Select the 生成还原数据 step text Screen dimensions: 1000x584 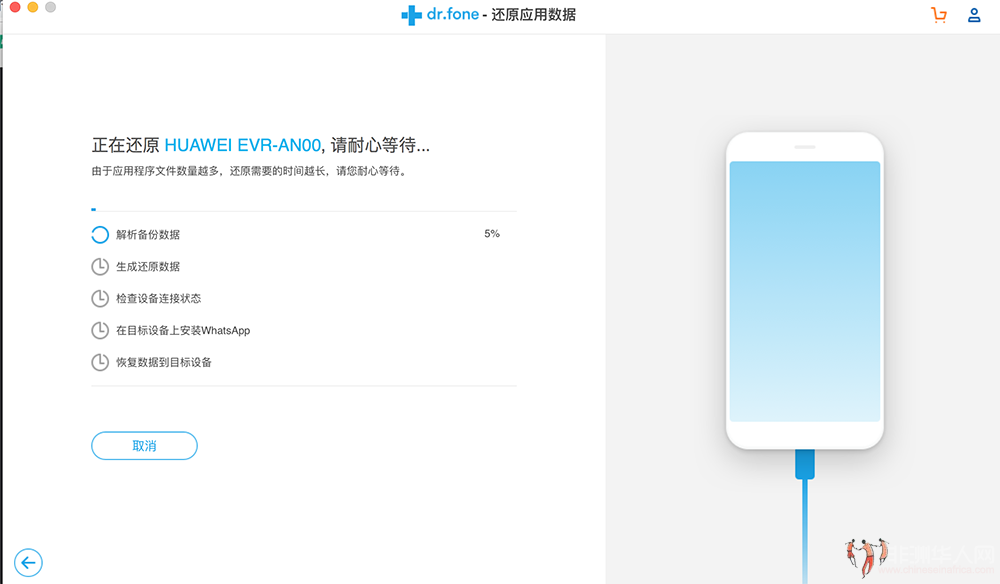(x=148, y=266)
